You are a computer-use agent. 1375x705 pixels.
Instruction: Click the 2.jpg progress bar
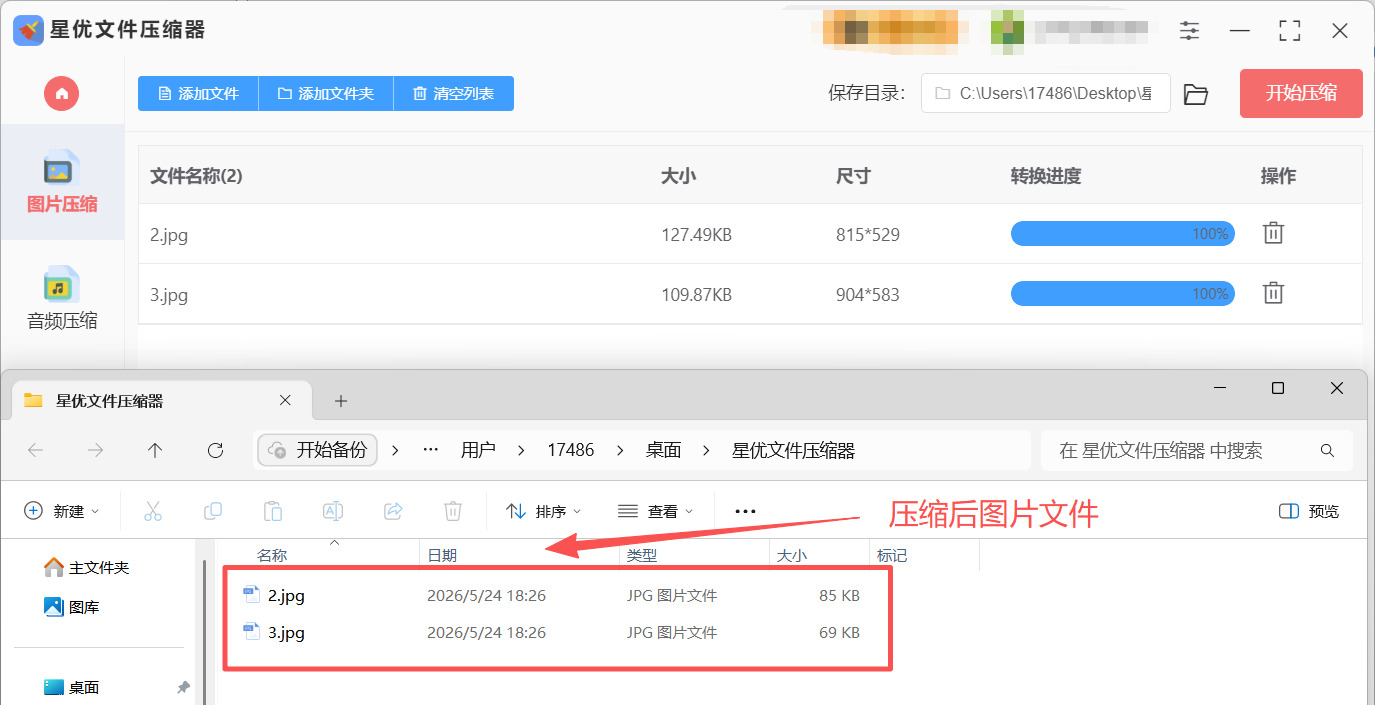click(1122, 234)
